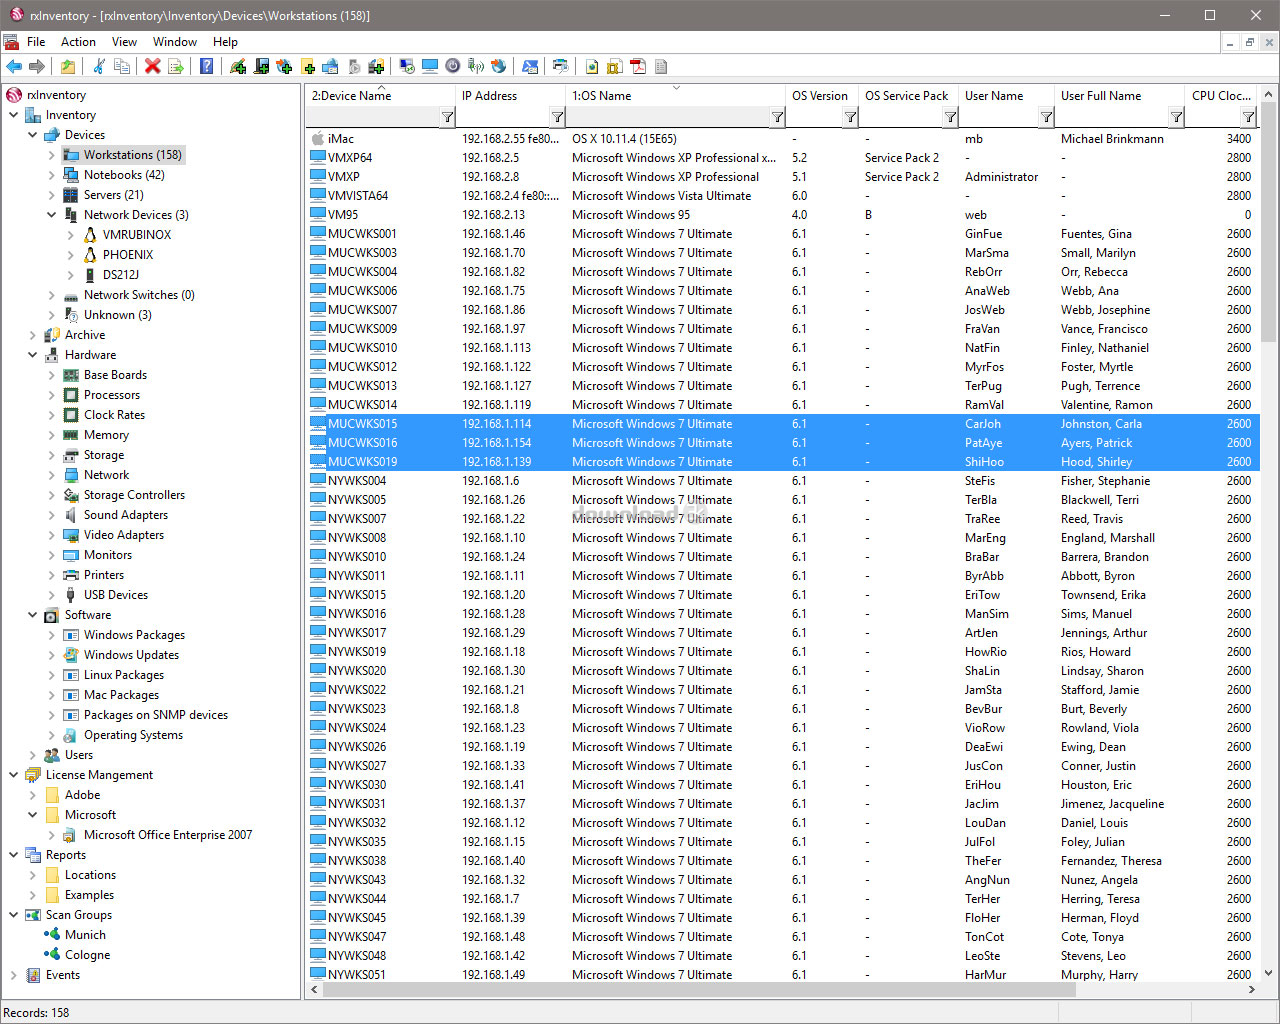Sort by the 2:Device Name column header
The image size is (1280, 1024).
(381, 96)
